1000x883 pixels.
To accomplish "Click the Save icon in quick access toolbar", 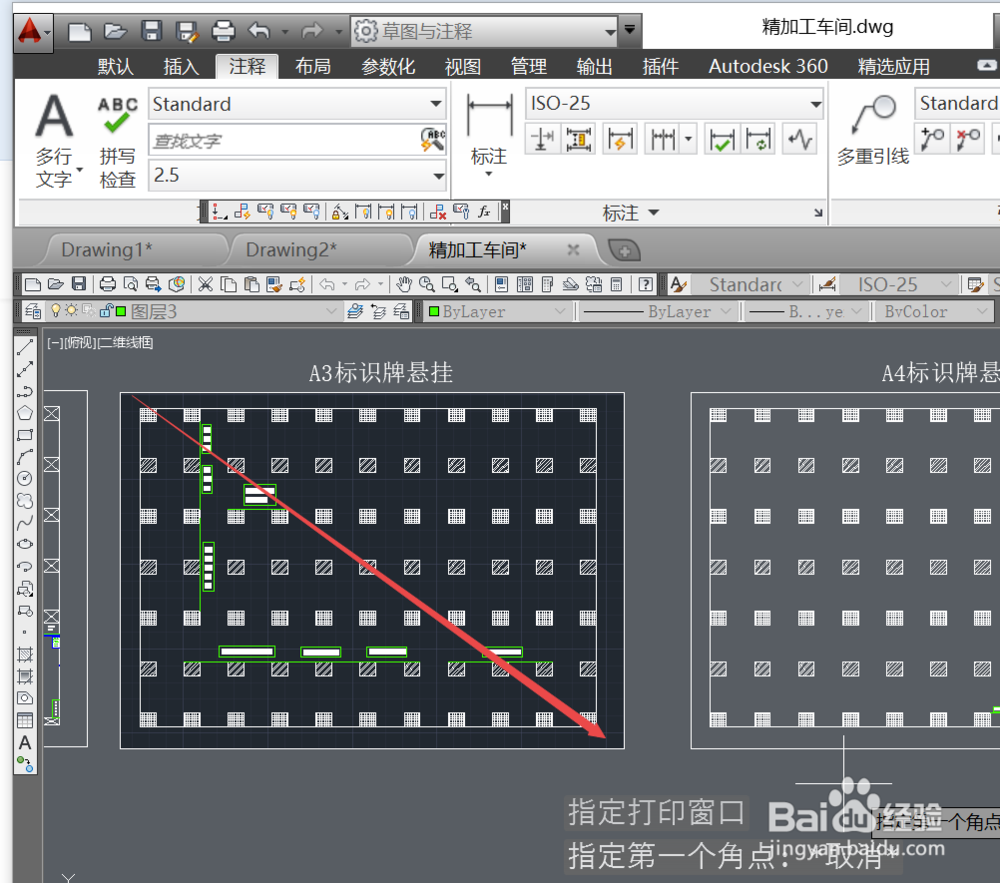I will (151, 31).
